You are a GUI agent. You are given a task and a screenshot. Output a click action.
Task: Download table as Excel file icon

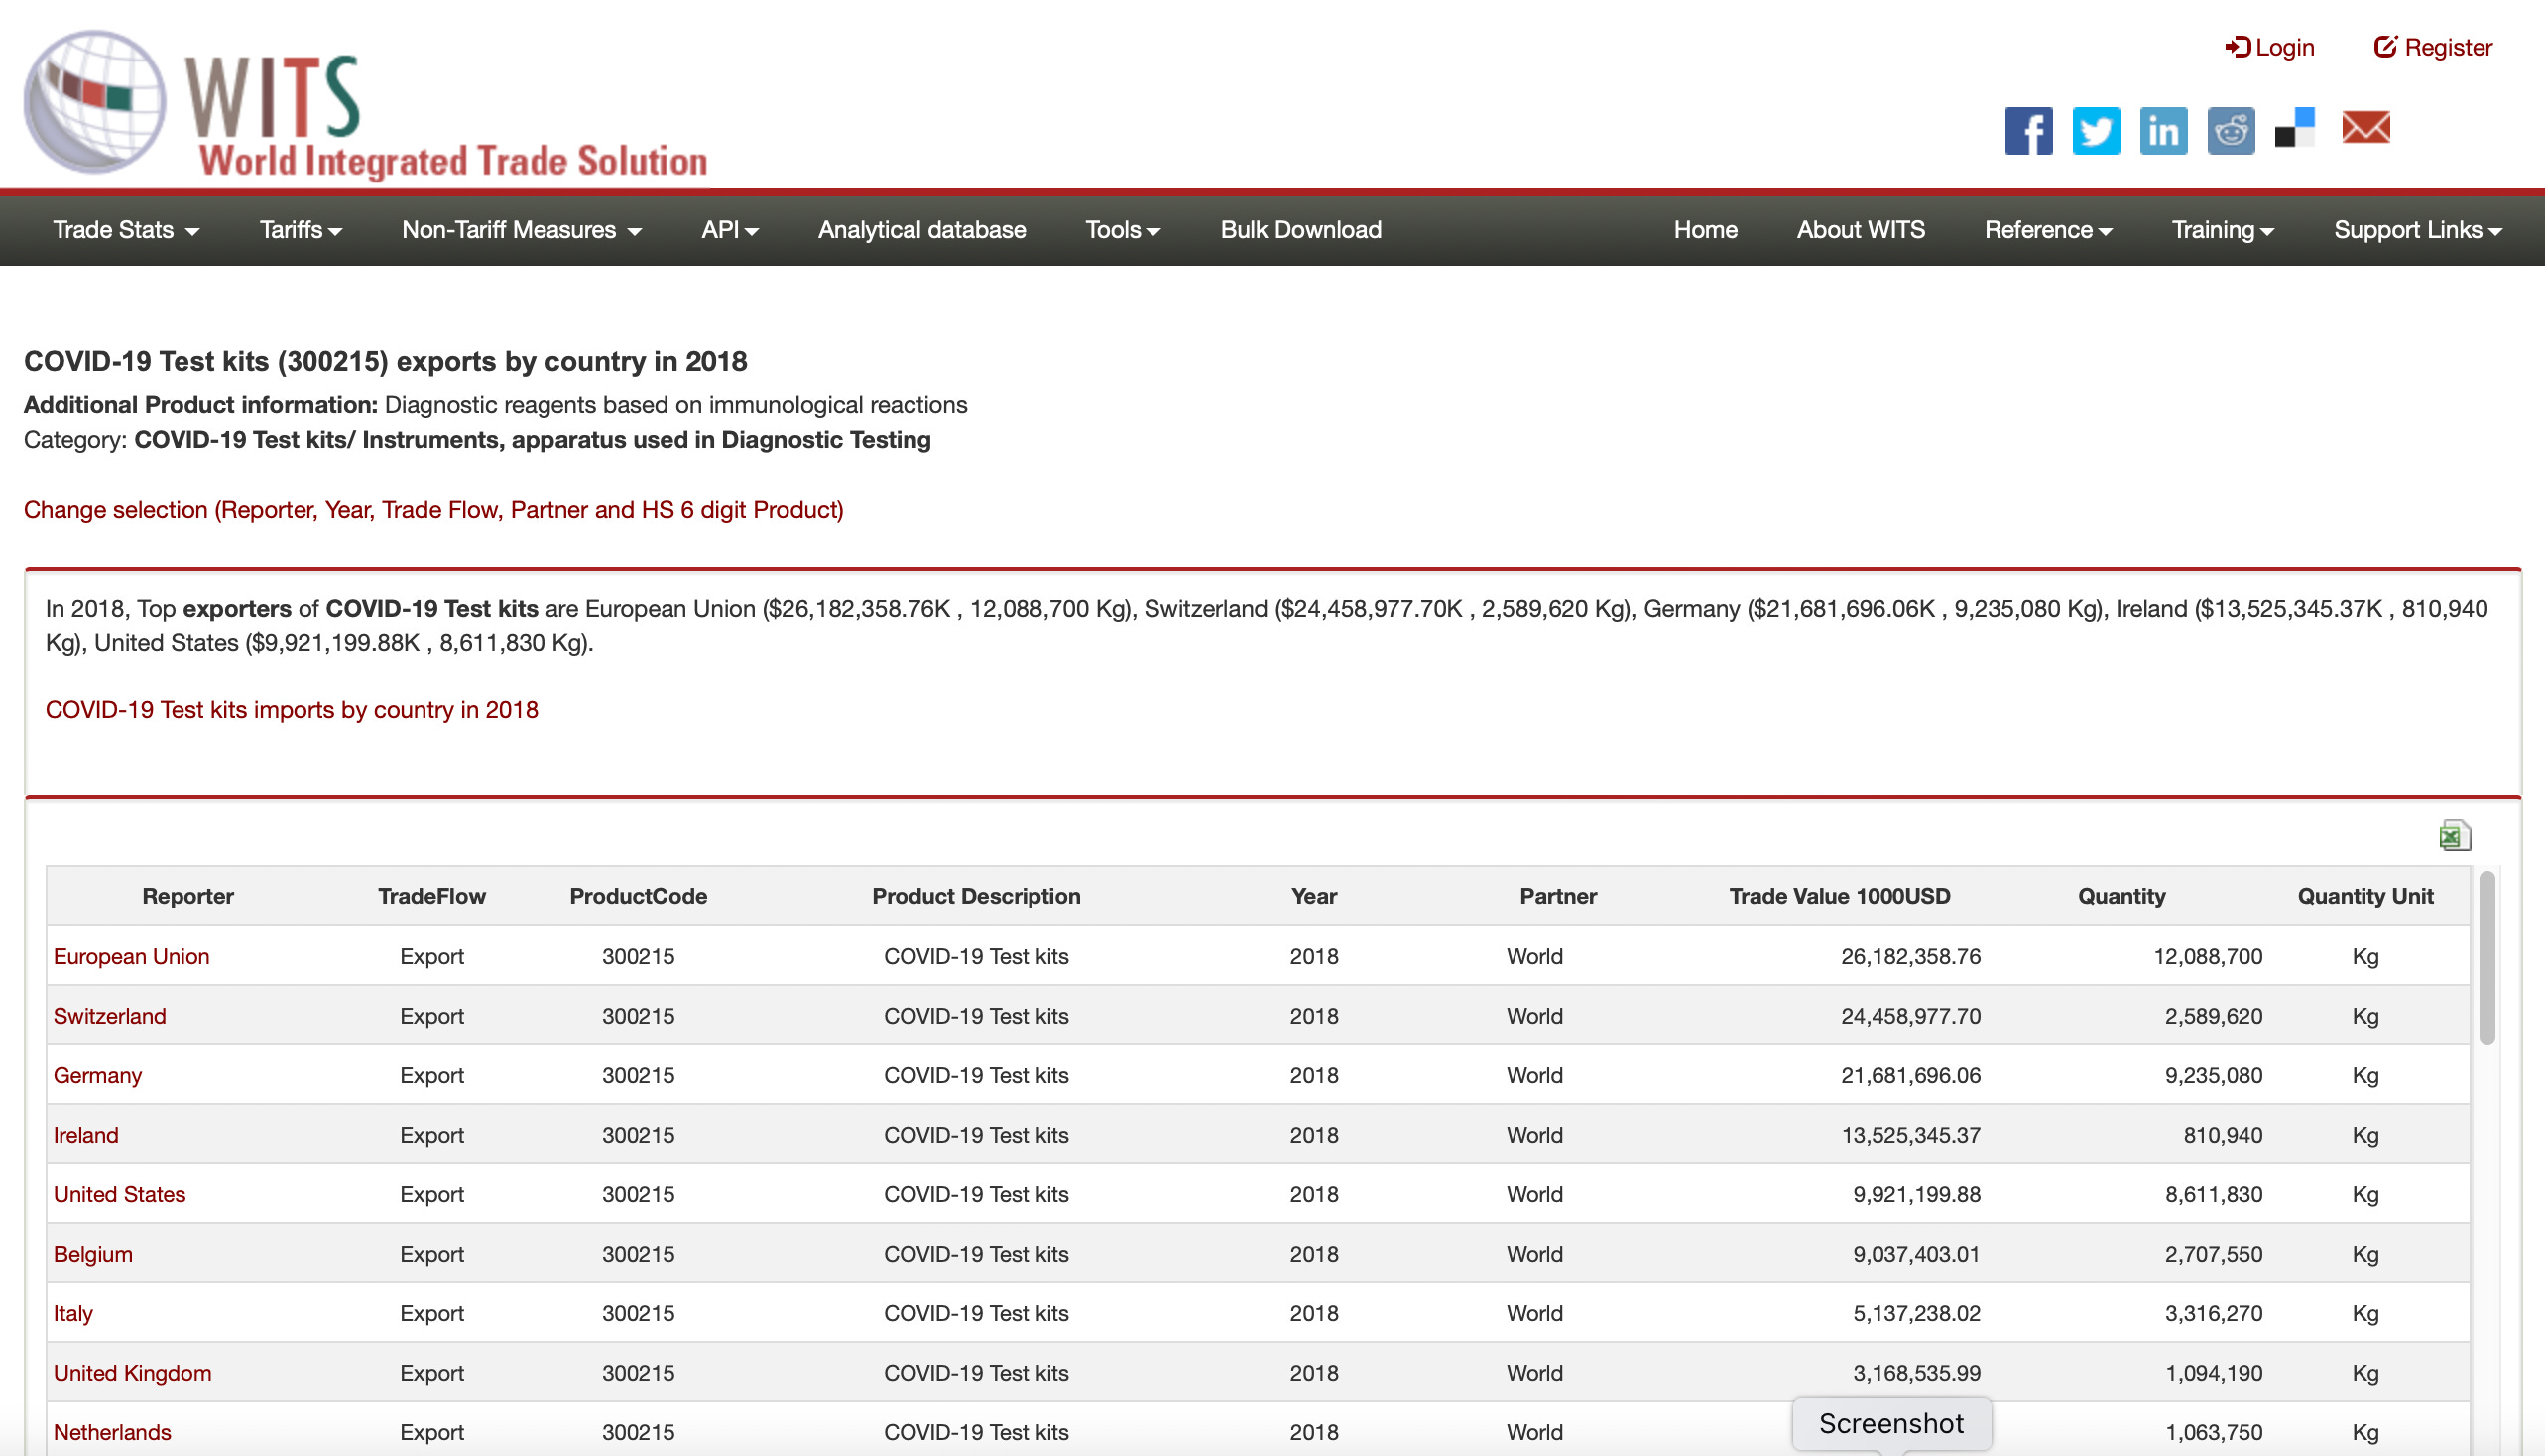(2453, 835)
